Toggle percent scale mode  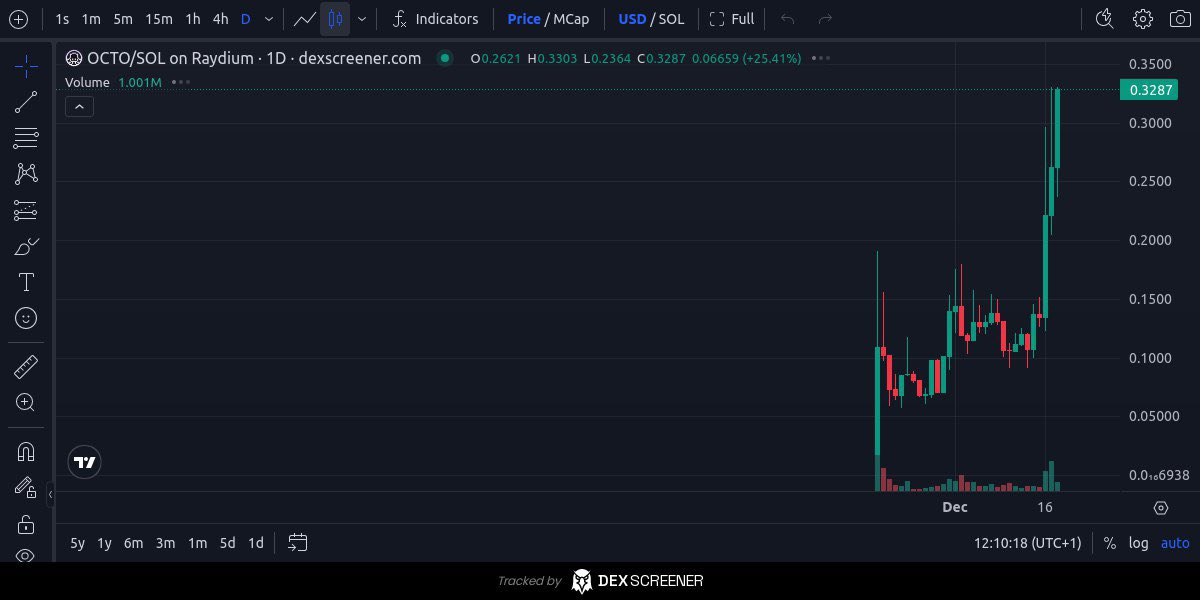click(1110, 543)
